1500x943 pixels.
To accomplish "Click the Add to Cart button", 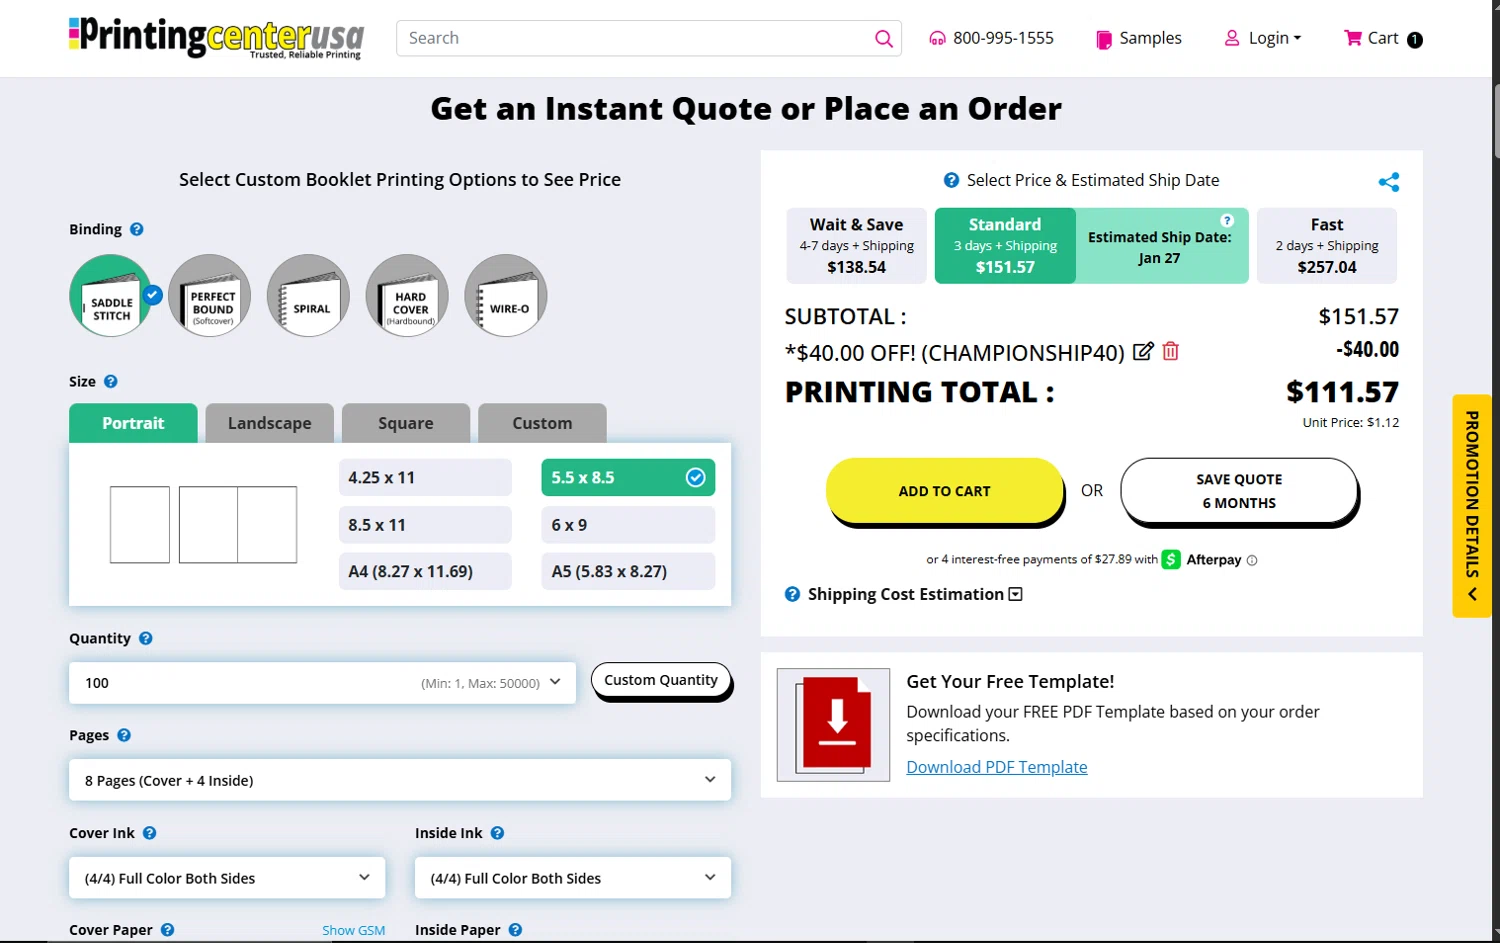I will (944, 491).
